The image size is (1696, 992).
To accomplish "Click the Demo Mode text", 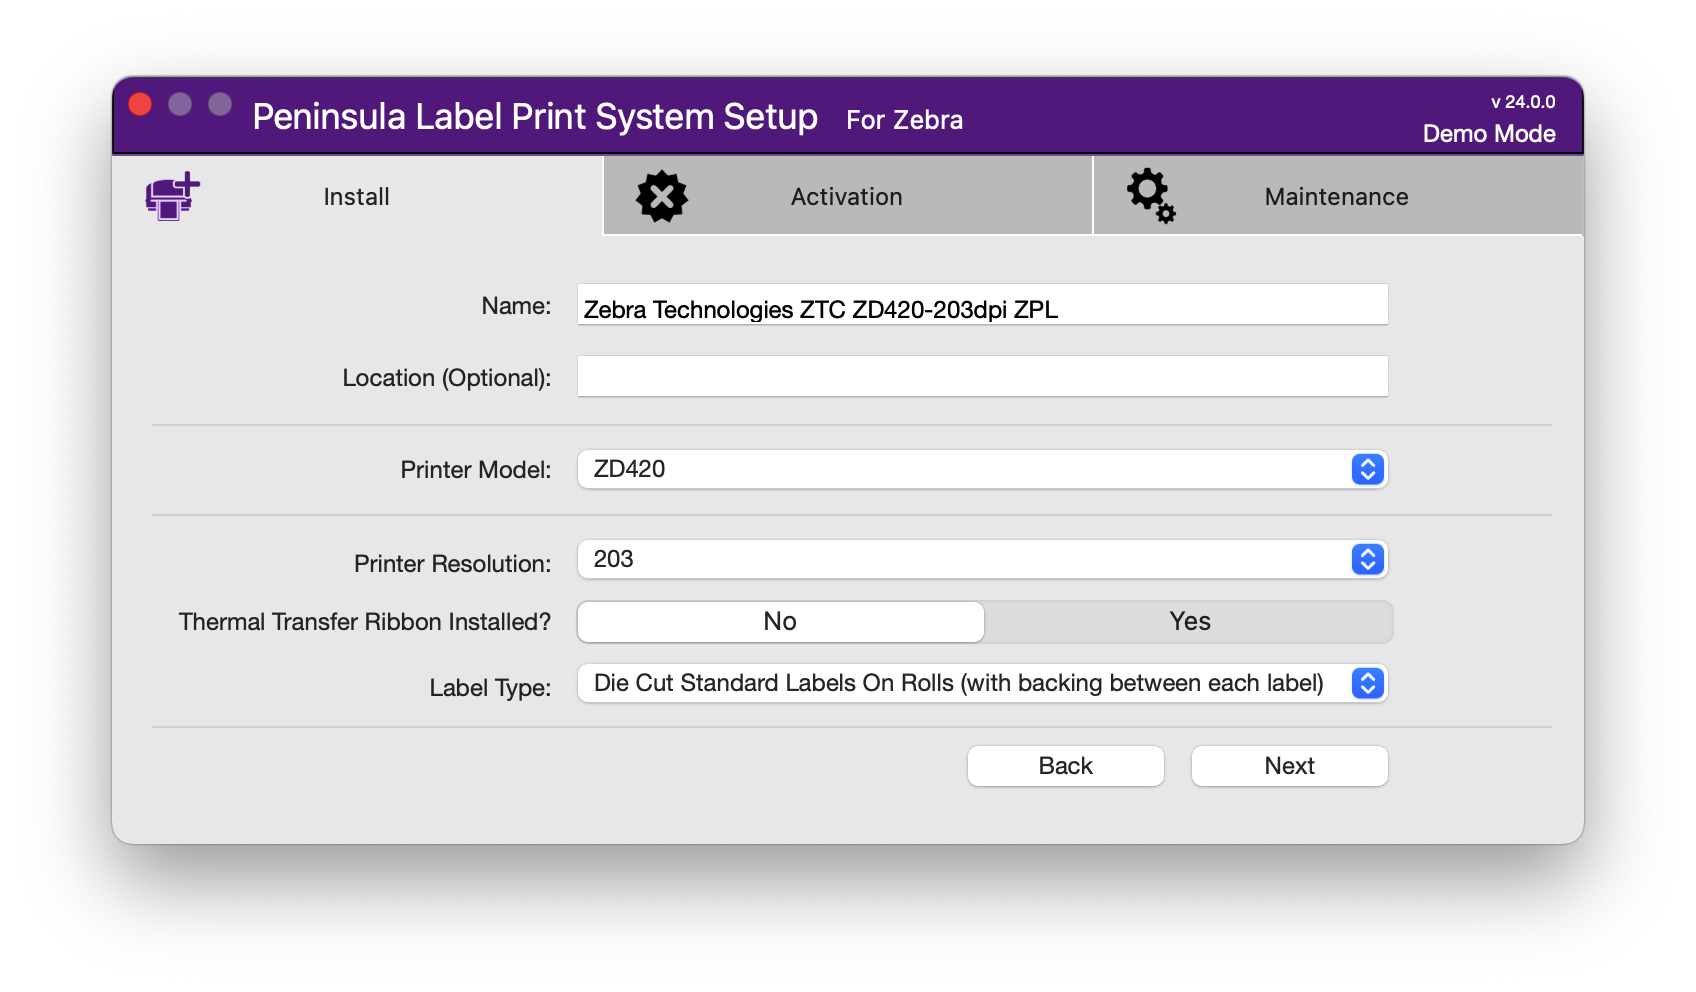I will pyautogui.click(x=1489, y=134).
